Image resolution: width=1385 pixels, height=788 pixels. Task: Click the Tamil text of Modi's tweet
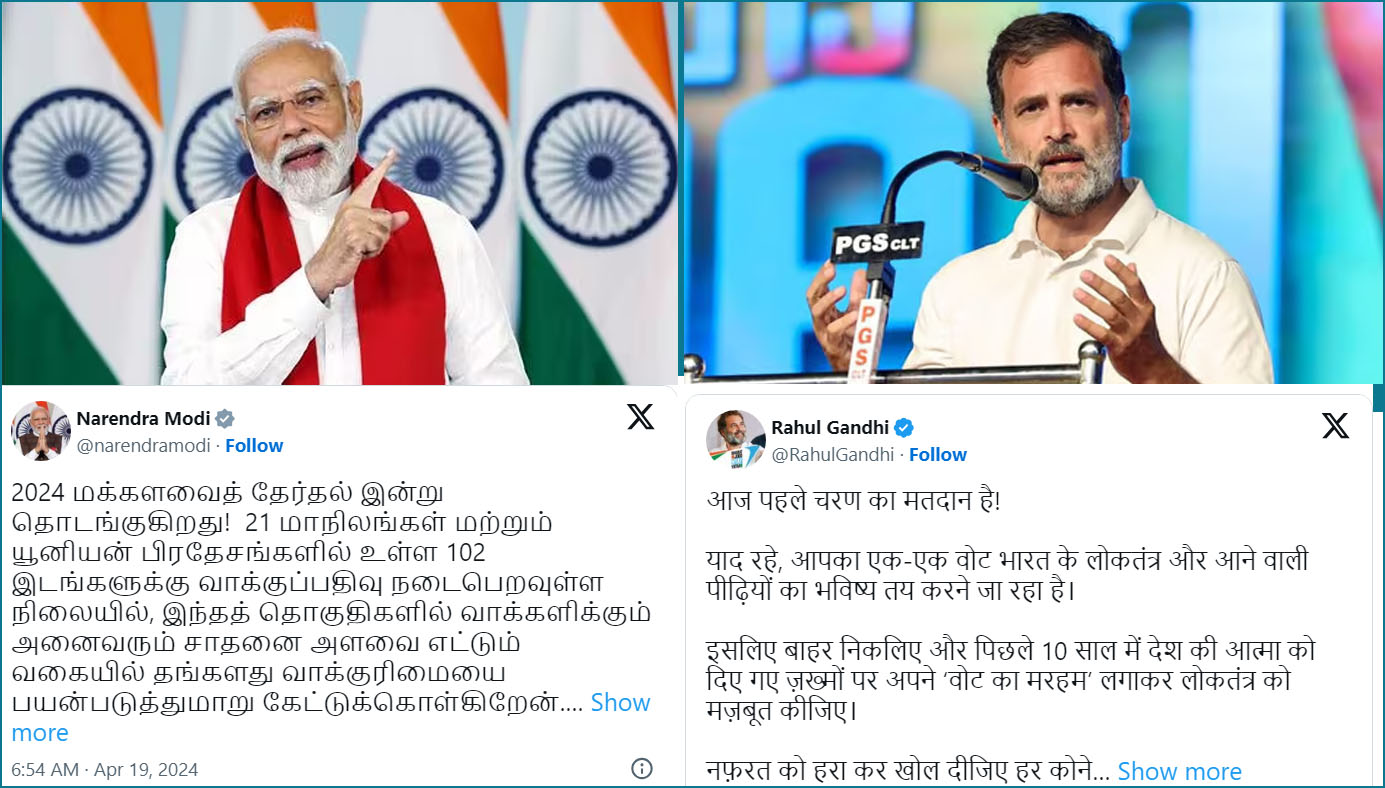tap(300, 597)
